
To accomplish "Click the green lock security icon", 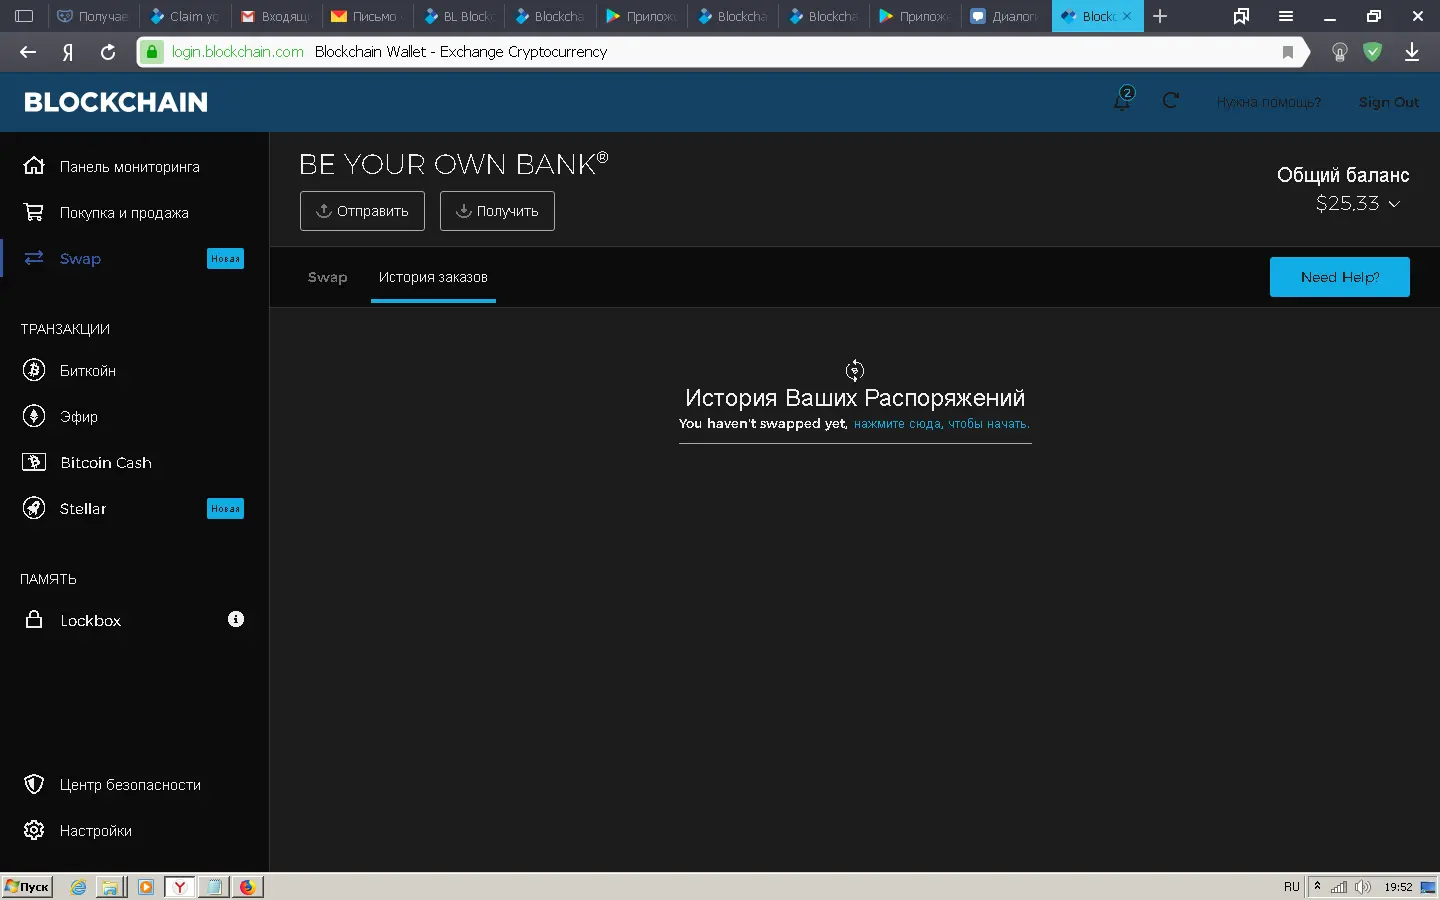I will (151, 52).
